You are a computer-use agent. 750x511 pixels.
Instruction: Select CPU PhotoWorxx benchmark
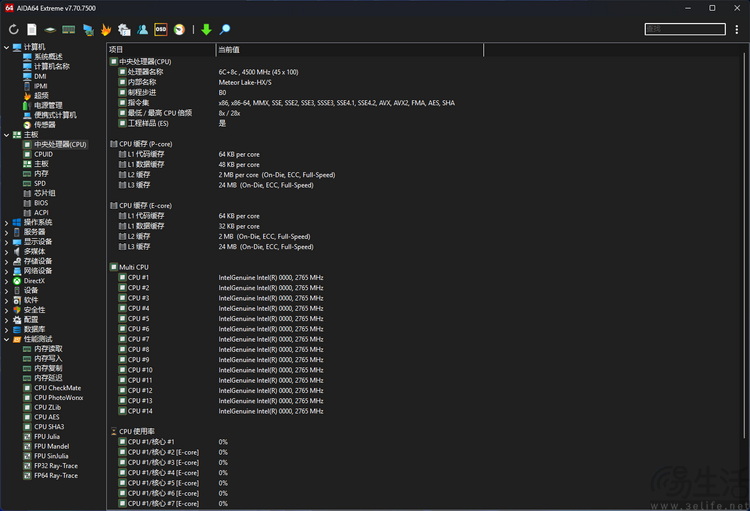(58, 398)
